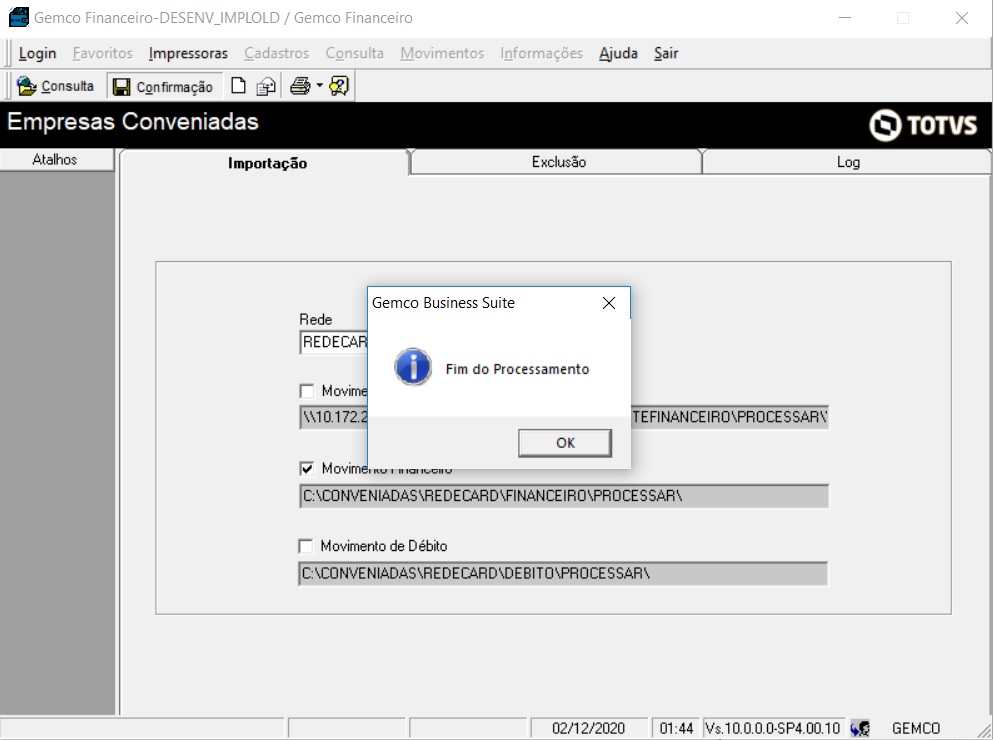Screen dimensions: 993x740
Task: Open the Login menu
Action: point(37,53)
